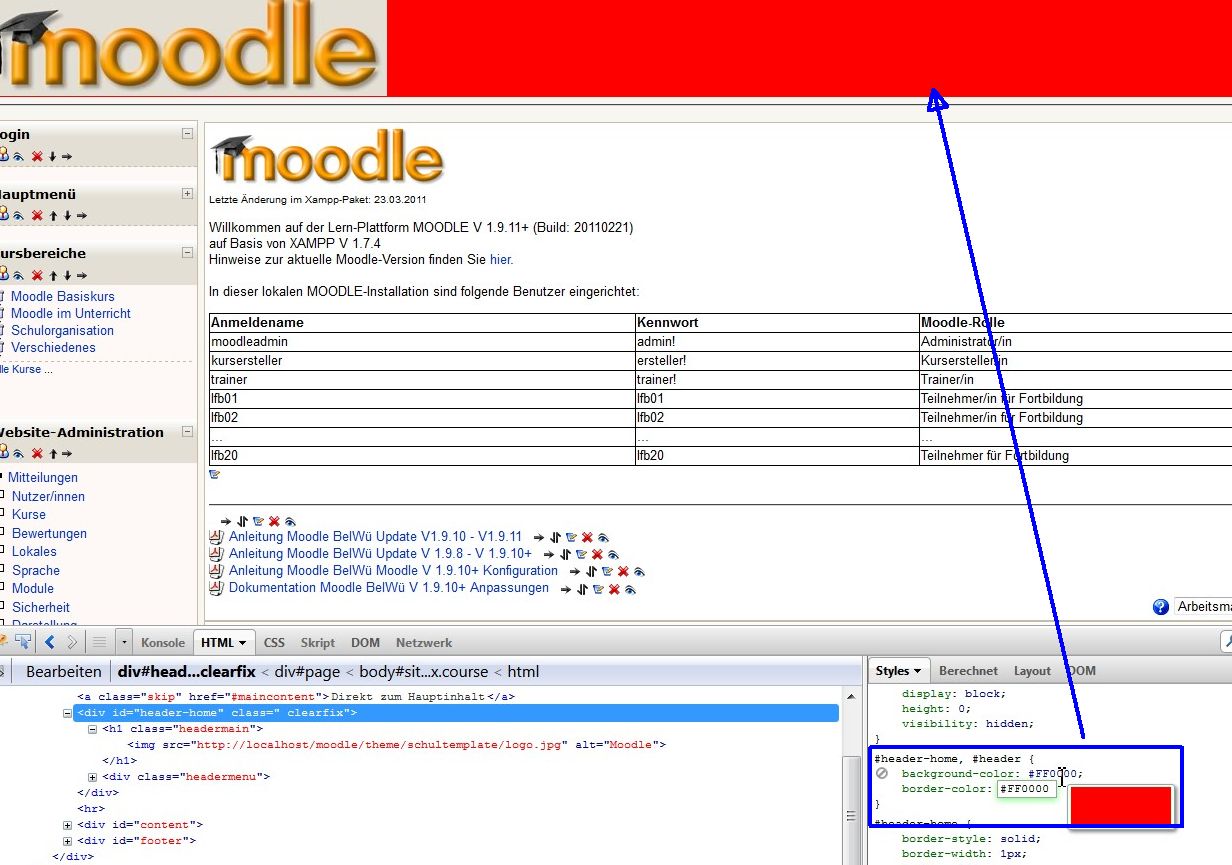The image size is (1232, 865).
Task: Go back in Firebug panel history
Action: pyautogui.click(x=49, y=642)
